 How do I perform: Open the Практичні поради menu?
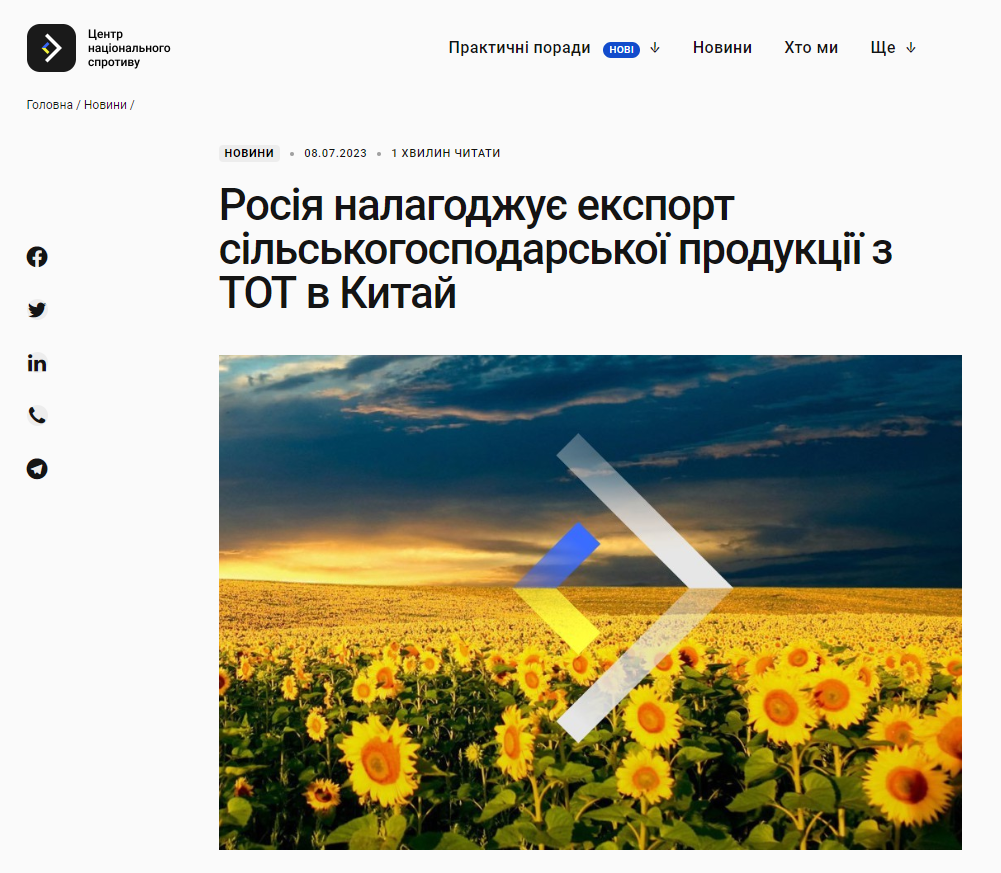pyautogui.click(x=519, y=48)
